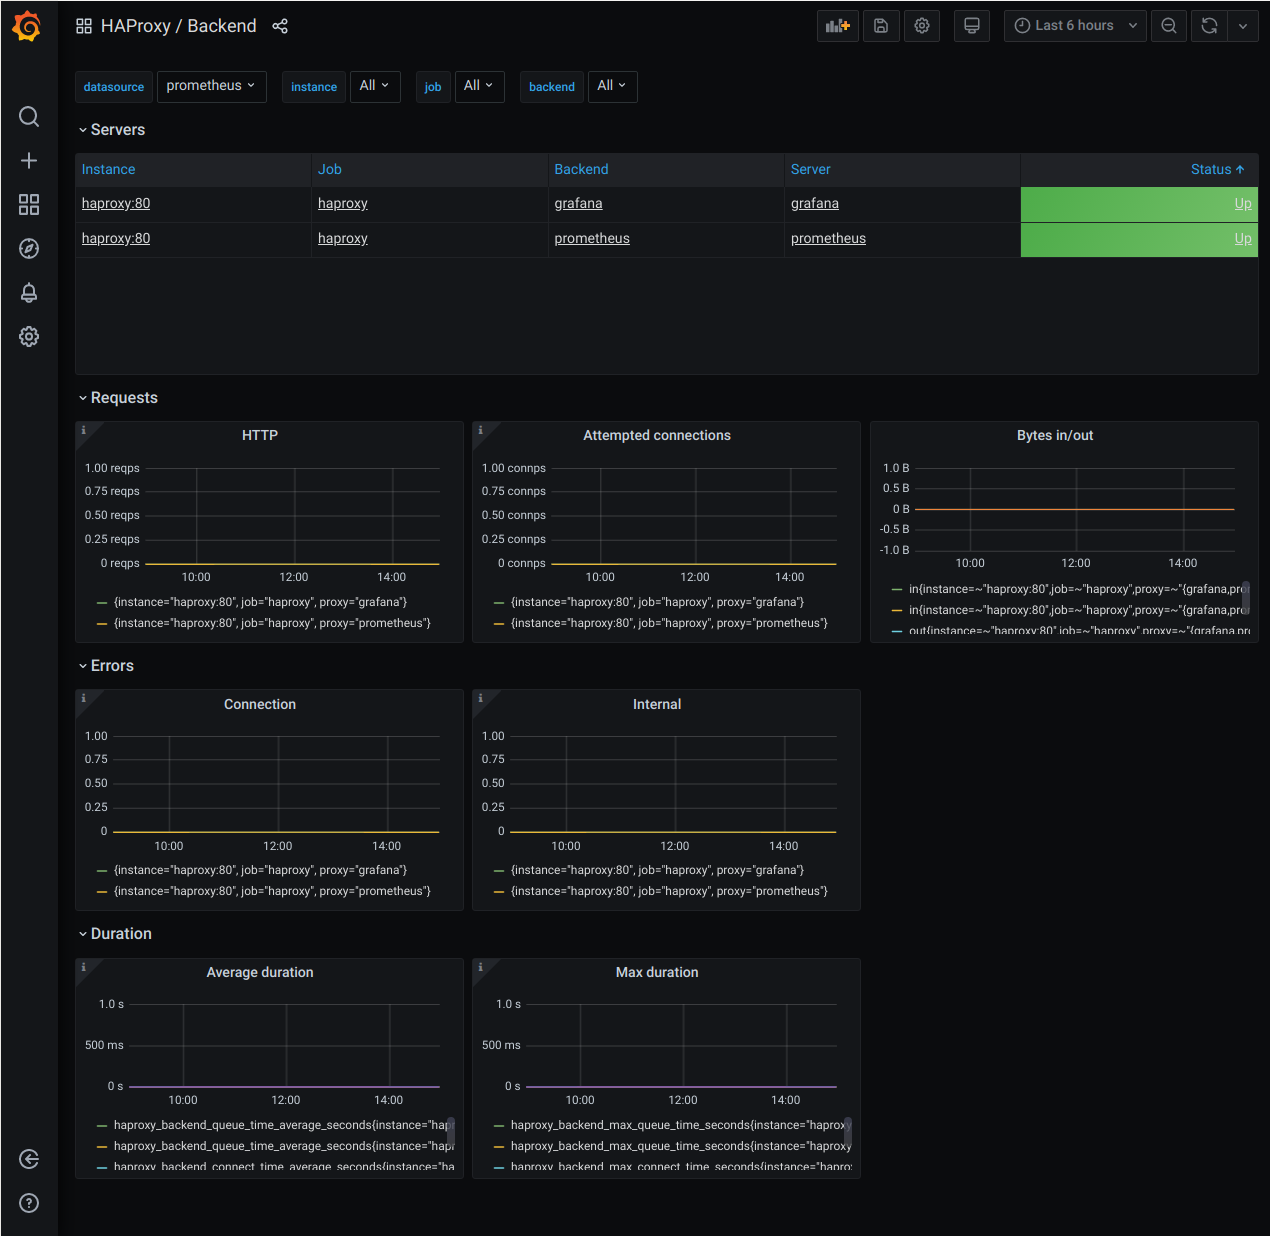Sort table by Instance column
Viewport: 1270px width, 1236px height.
[x=108, y=170]
